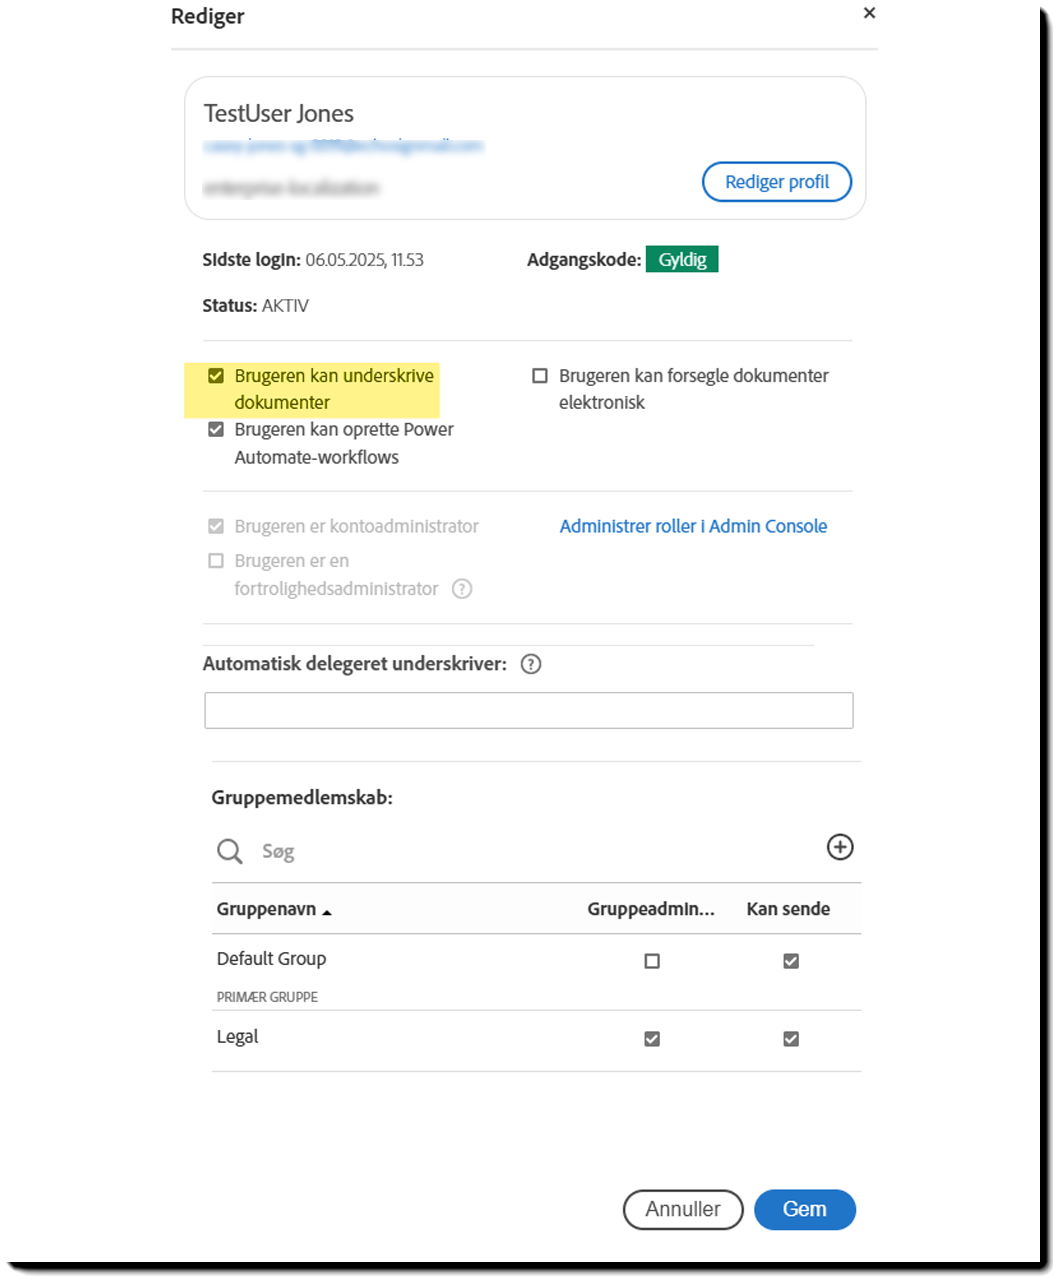Toggle Kan sende checkbox for Legal group
This screenshot has height=1276, width=1053.
[x=791, y=1039]
